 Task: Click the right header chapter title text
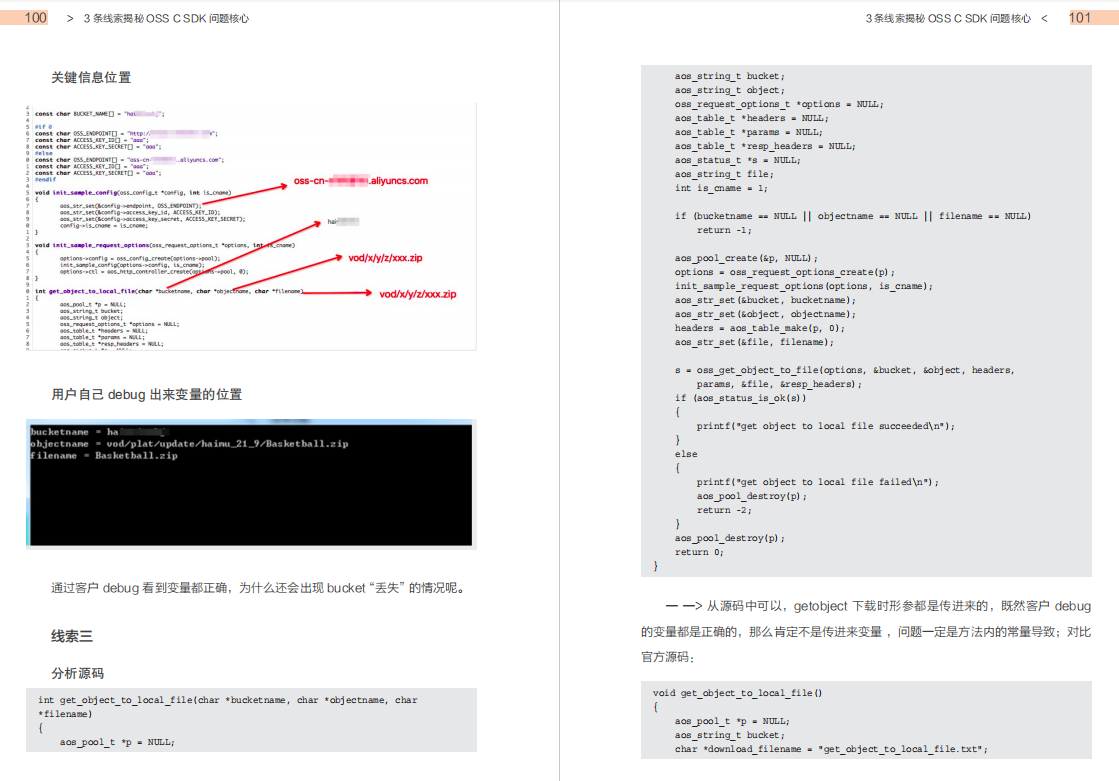pyautogui.click(x=948, y=18)
